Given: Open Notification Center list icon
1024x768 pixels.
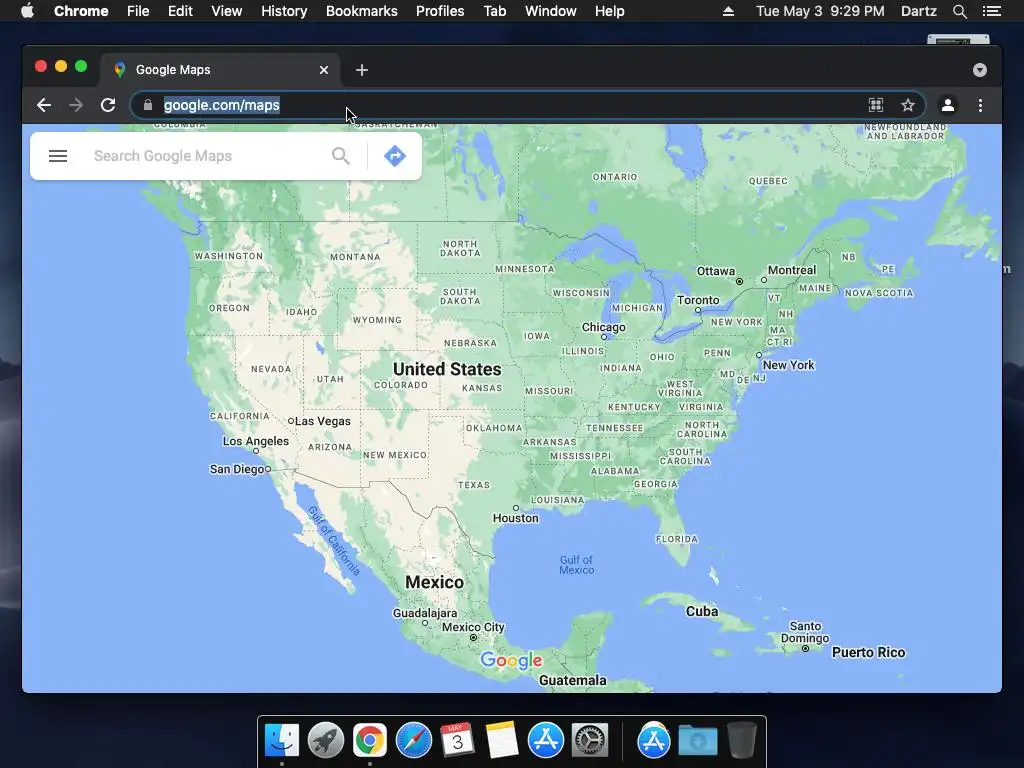Looking at the screenshot, I should pos(992,11).
